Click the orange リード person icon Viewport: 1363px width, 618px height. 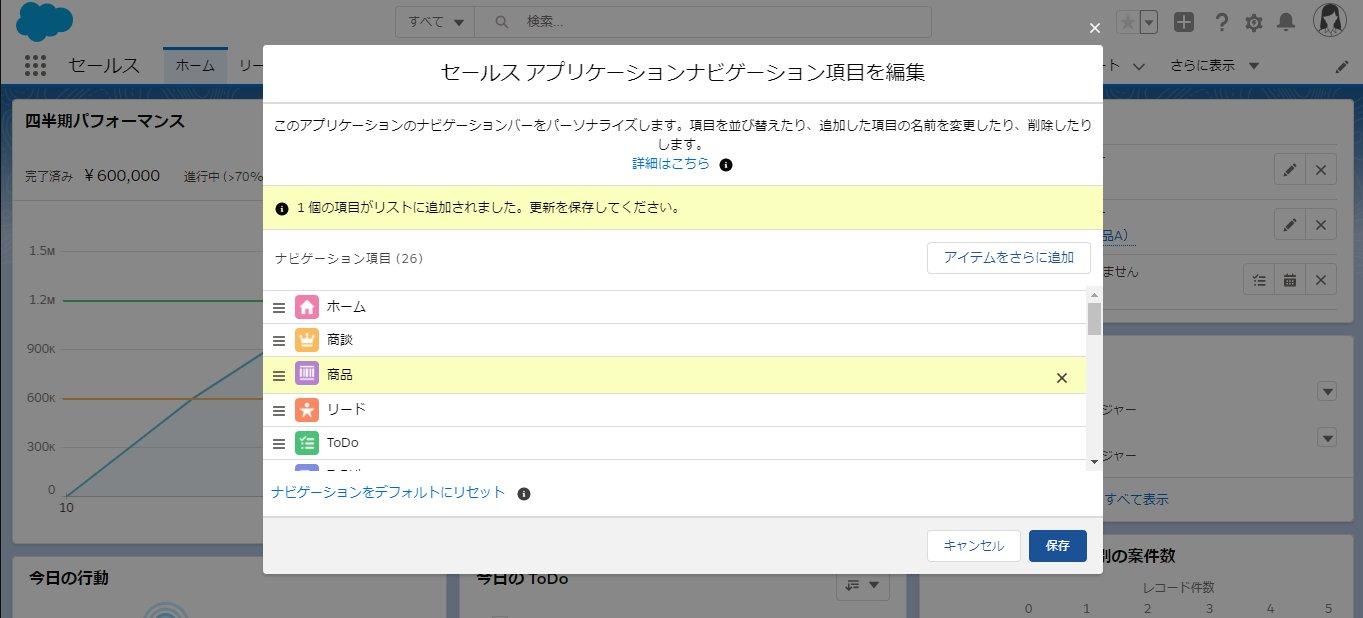307,409
